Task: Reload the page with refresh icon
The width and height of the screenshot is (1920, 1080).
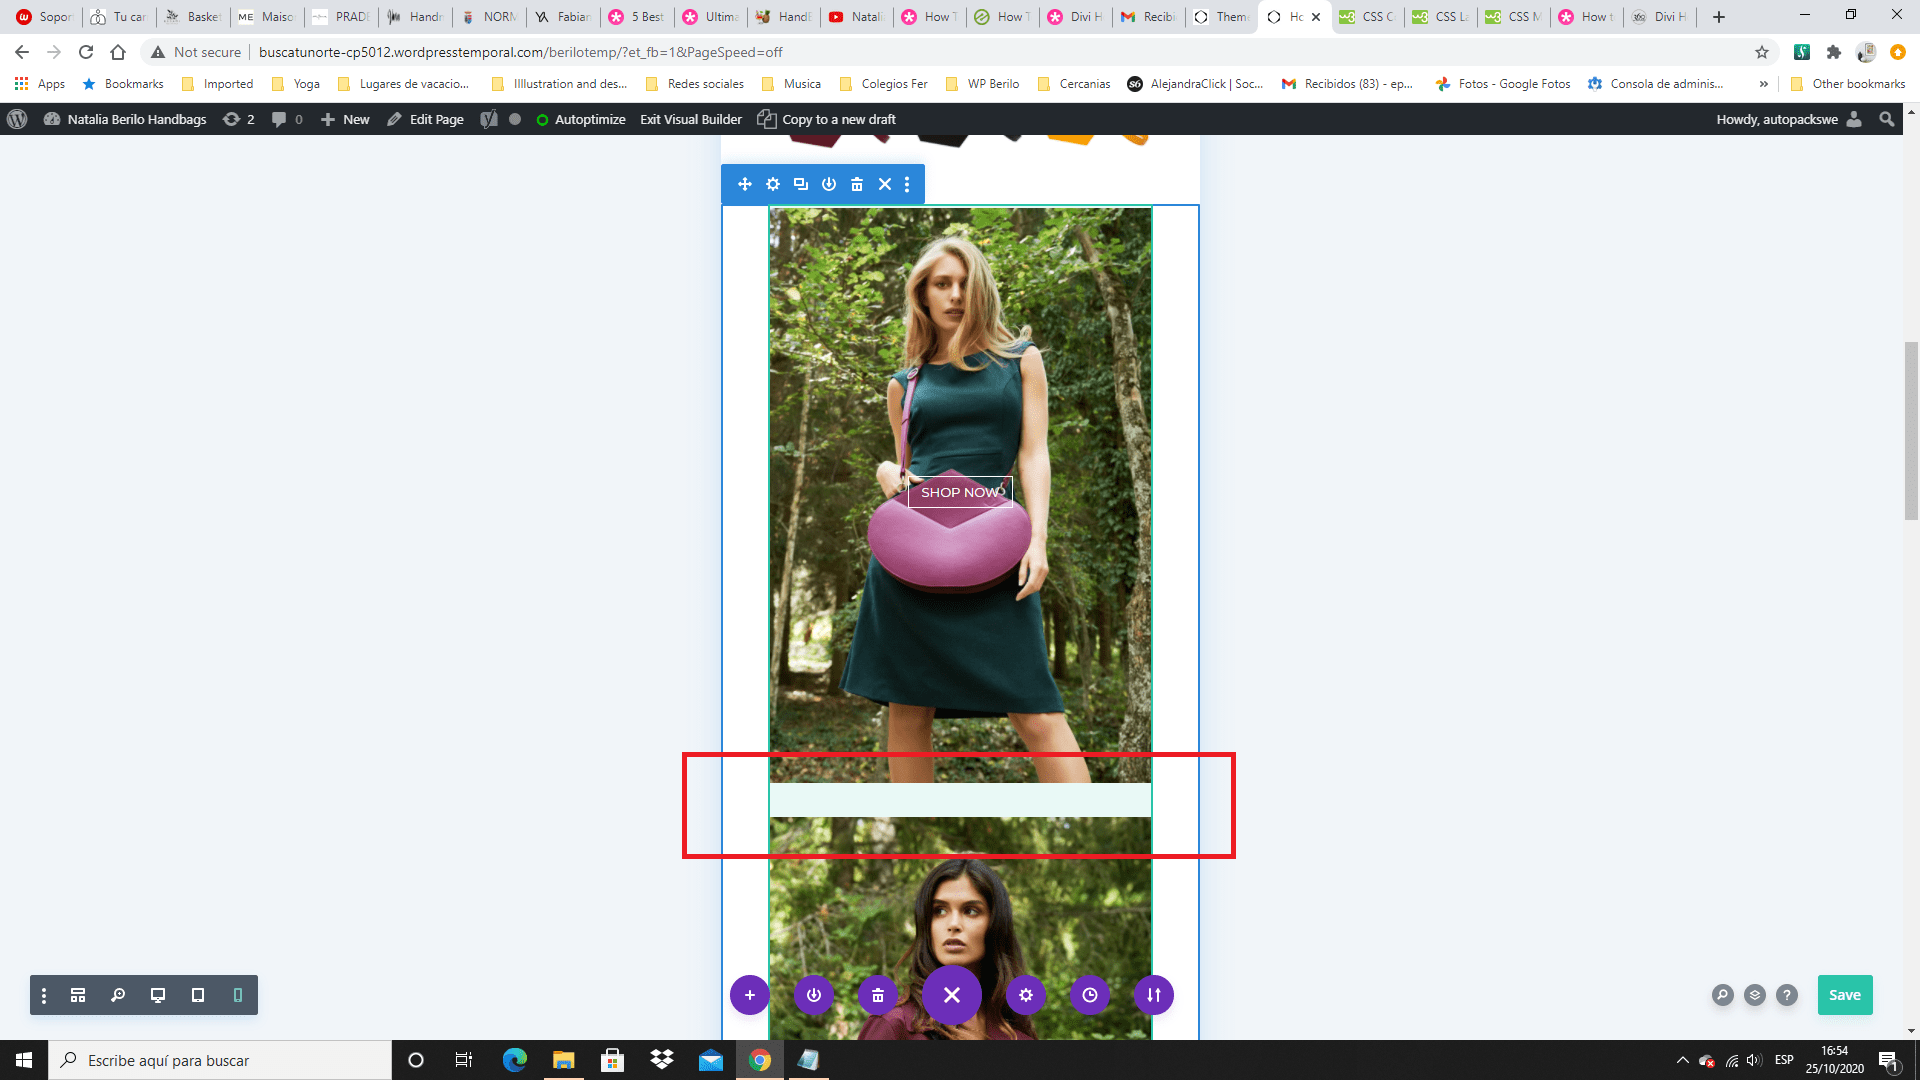Action: (86, 52)
